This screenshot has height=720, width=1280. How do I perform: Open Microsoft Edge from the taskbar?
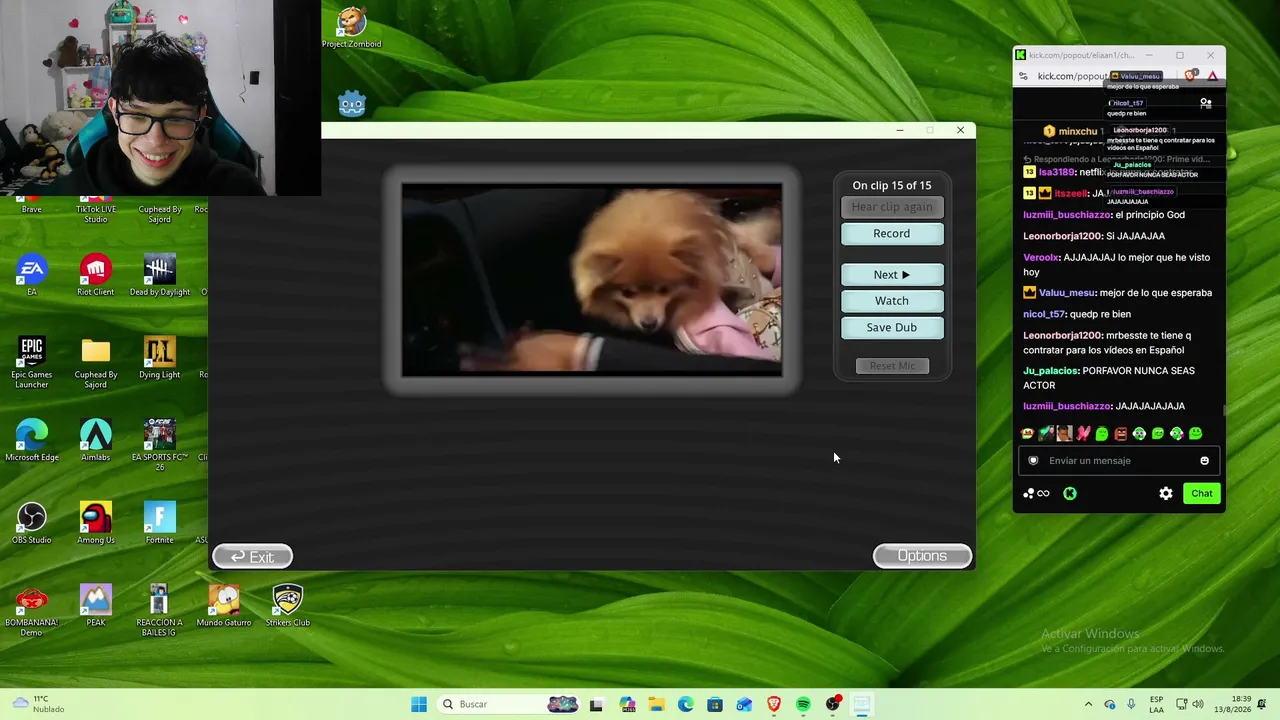pos(685,704)
